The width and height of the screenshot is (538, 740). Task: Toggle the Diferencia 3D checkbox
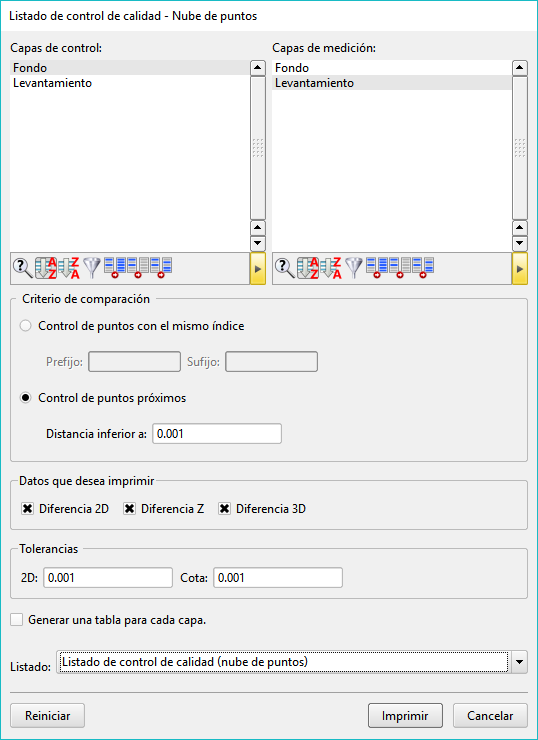[x=224, y=509]
